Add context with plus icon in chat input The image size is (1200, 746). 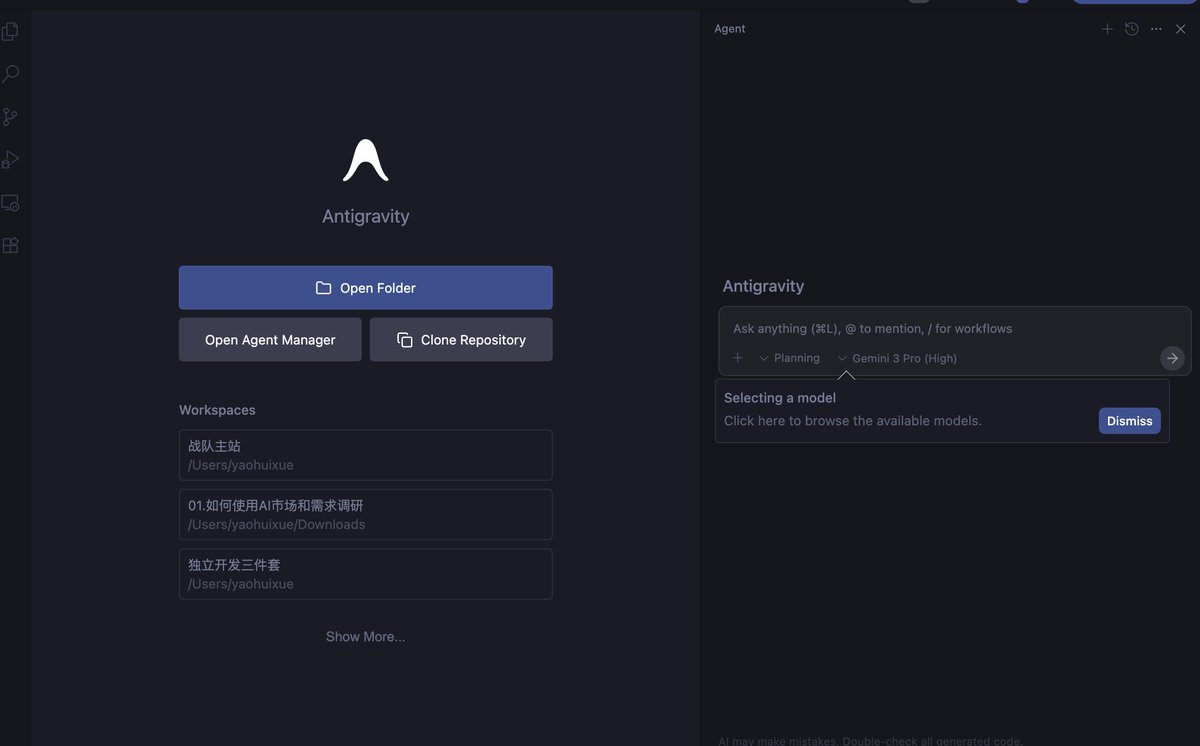(738, 358)
